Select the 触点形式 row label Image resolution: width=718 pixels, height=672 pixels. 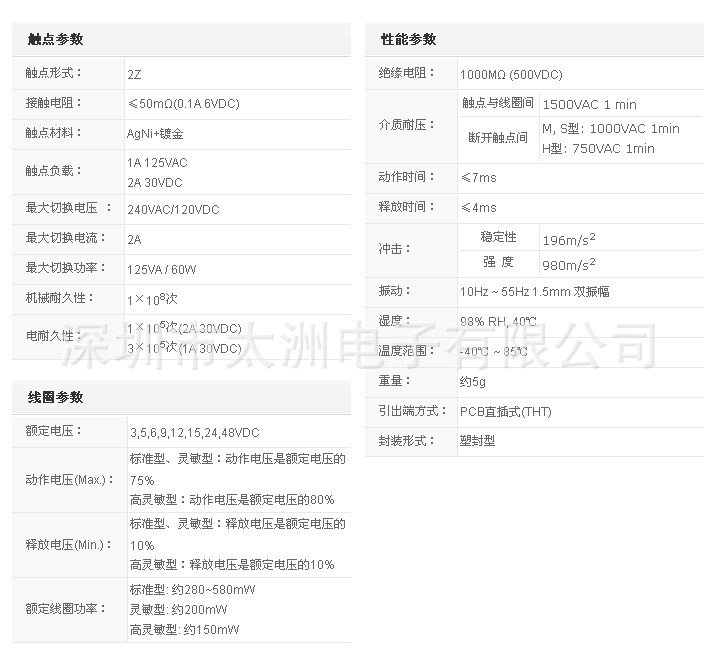click(54, 73)
